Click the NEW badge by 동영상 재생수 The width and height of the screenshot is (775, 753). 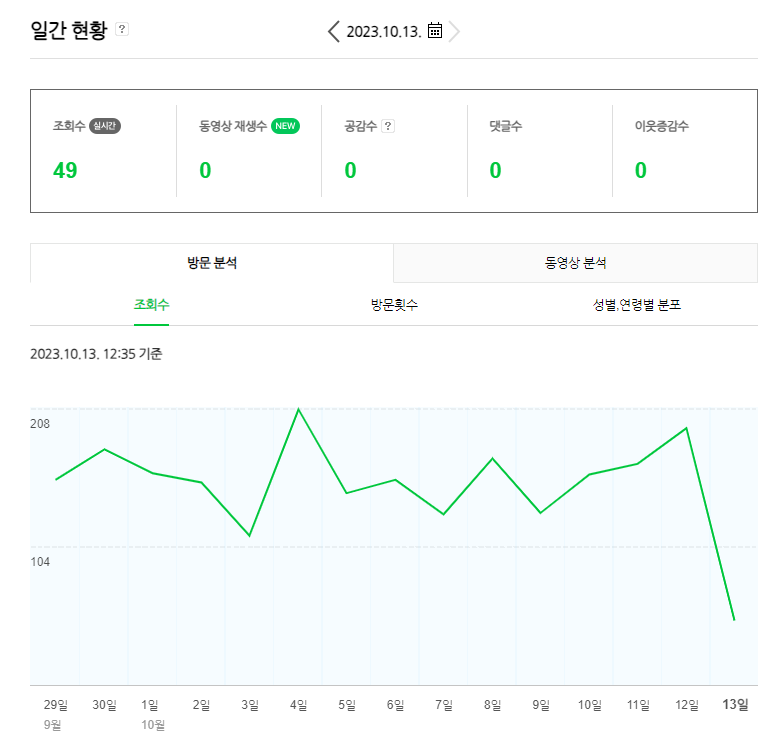coord(286,126)
